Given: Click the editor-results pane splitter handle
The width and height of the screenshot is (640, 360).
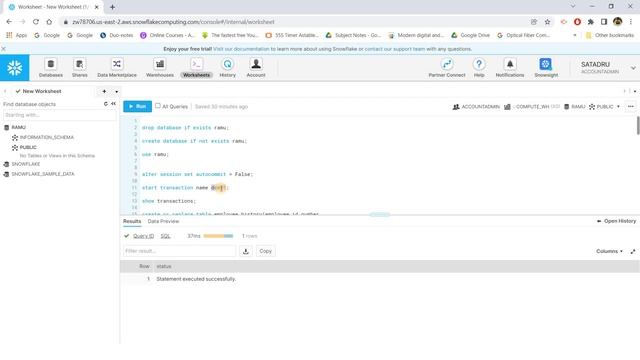Looking at the screenshot, I should point(380,215).
